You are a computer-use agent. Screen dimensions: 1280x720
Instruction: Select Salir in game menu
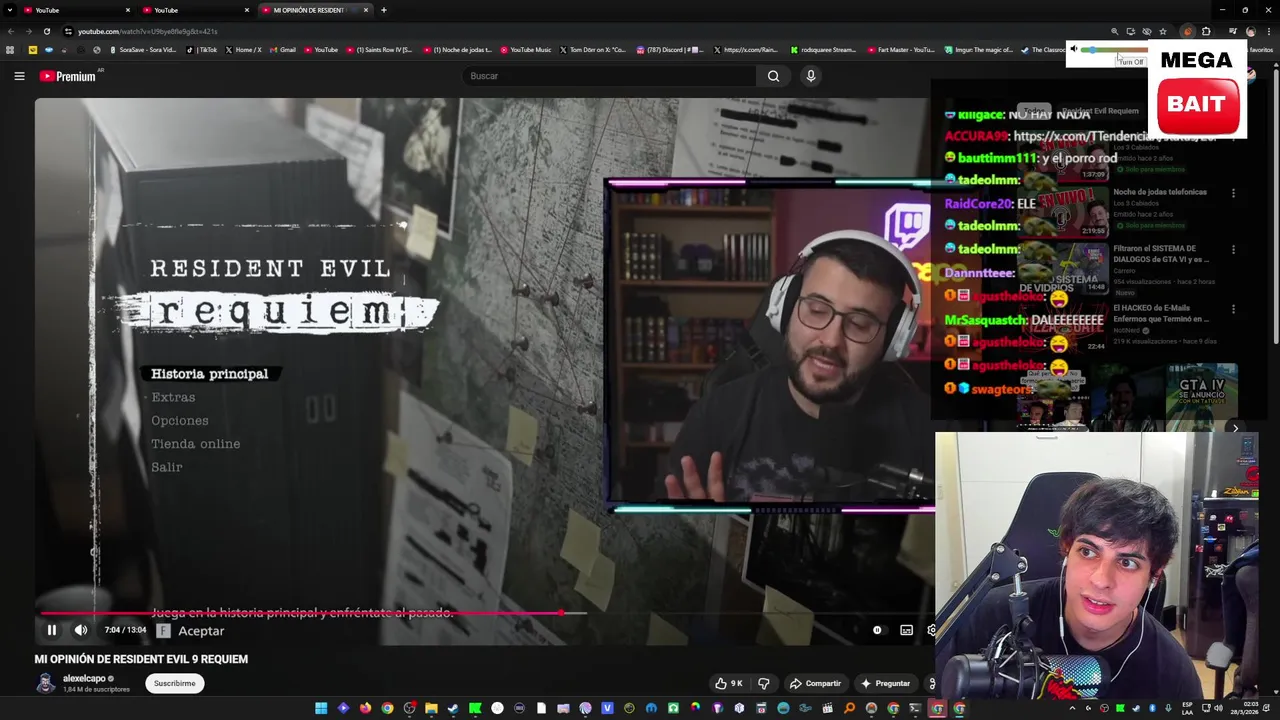(167, 467)
